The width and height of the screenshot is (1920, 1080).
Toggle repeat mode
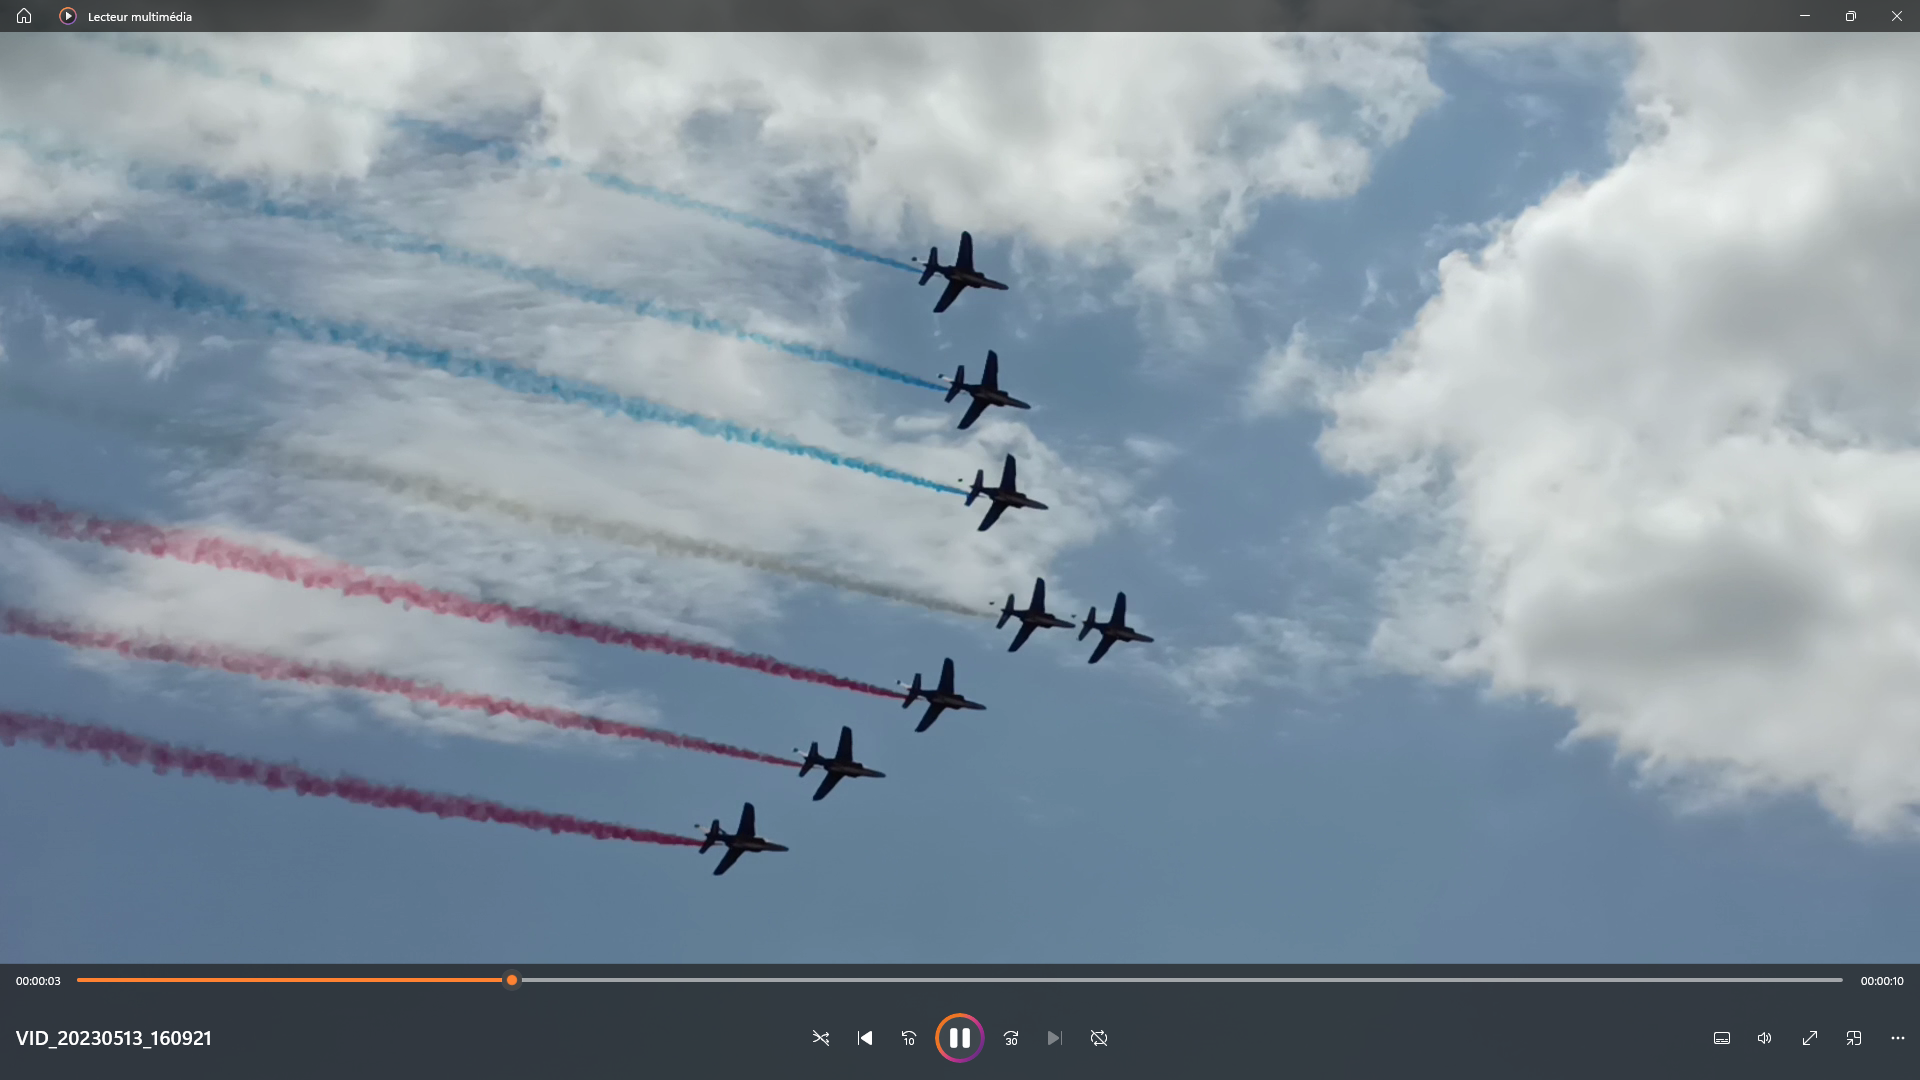point(1099,1038)
